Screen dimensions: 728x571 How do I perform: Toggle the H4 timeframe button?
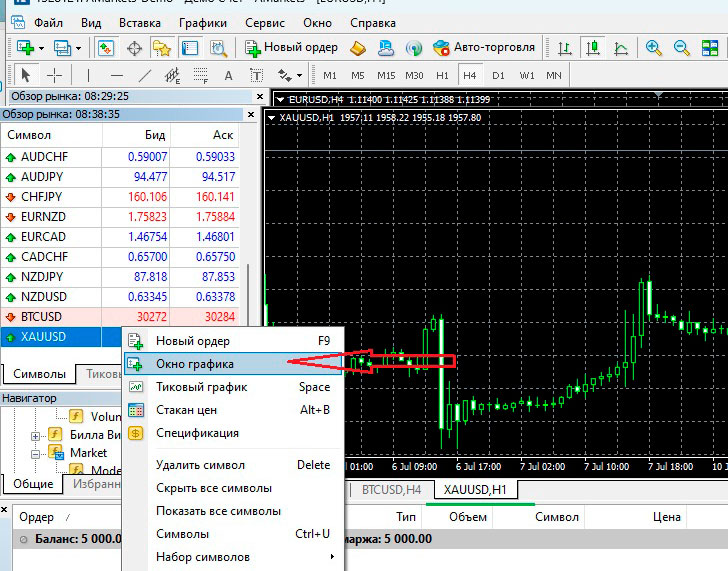coord(469,75)
